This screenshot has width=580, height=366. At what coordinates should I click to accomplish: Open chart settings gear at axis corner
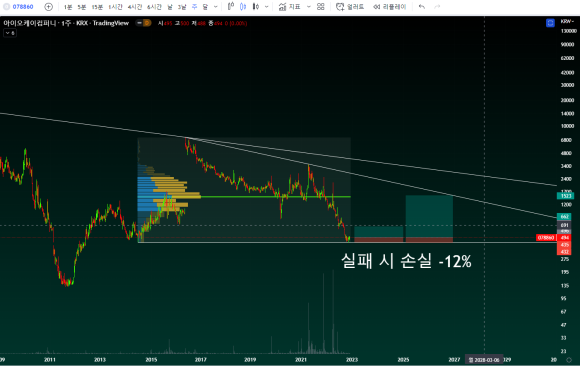pos(569,360)
